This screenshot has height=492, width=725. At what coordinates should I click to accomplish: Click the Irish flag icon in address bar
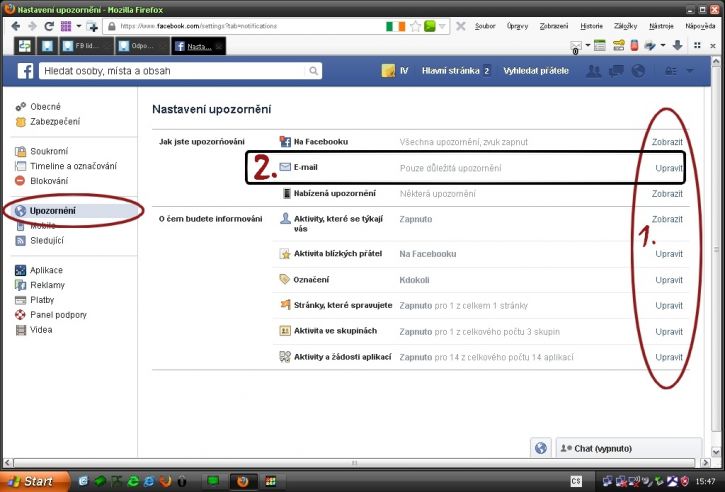tap(395, 26)
